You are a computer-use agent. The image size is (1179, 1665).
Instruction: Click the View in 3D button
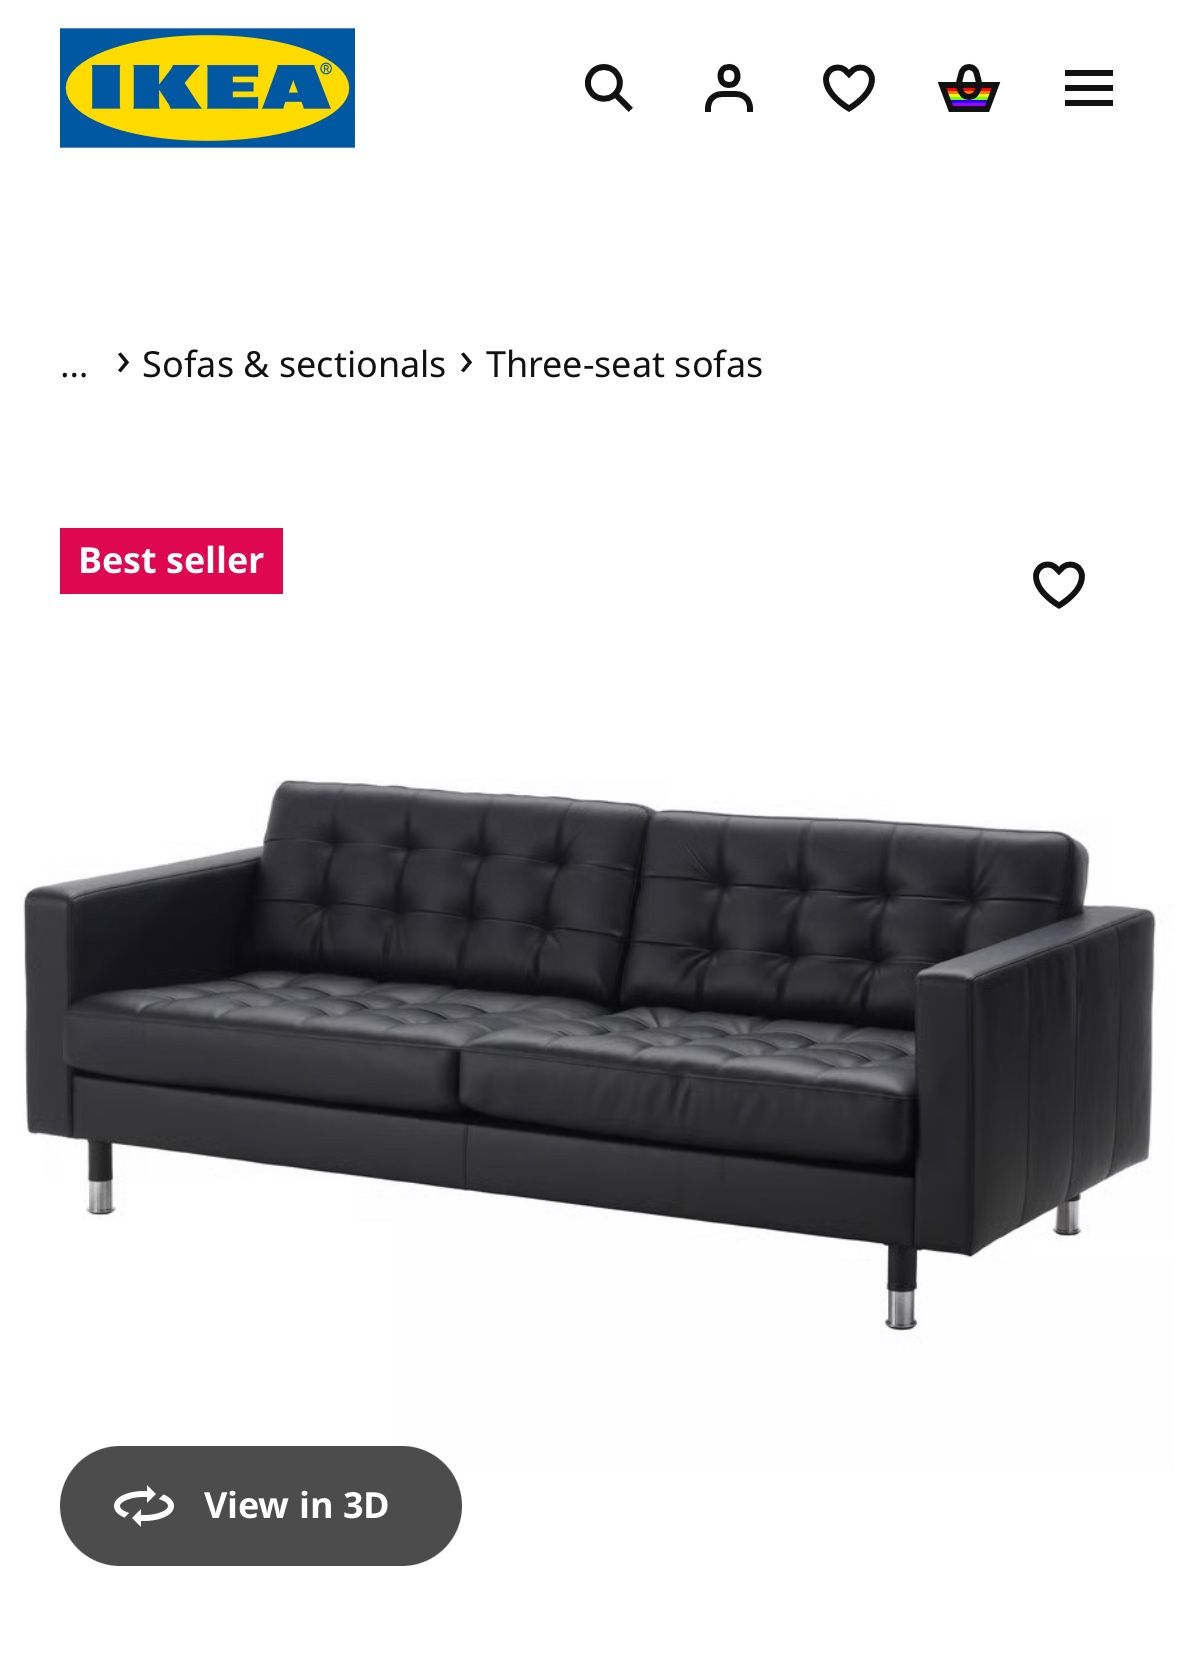(x=261, y=1506)
